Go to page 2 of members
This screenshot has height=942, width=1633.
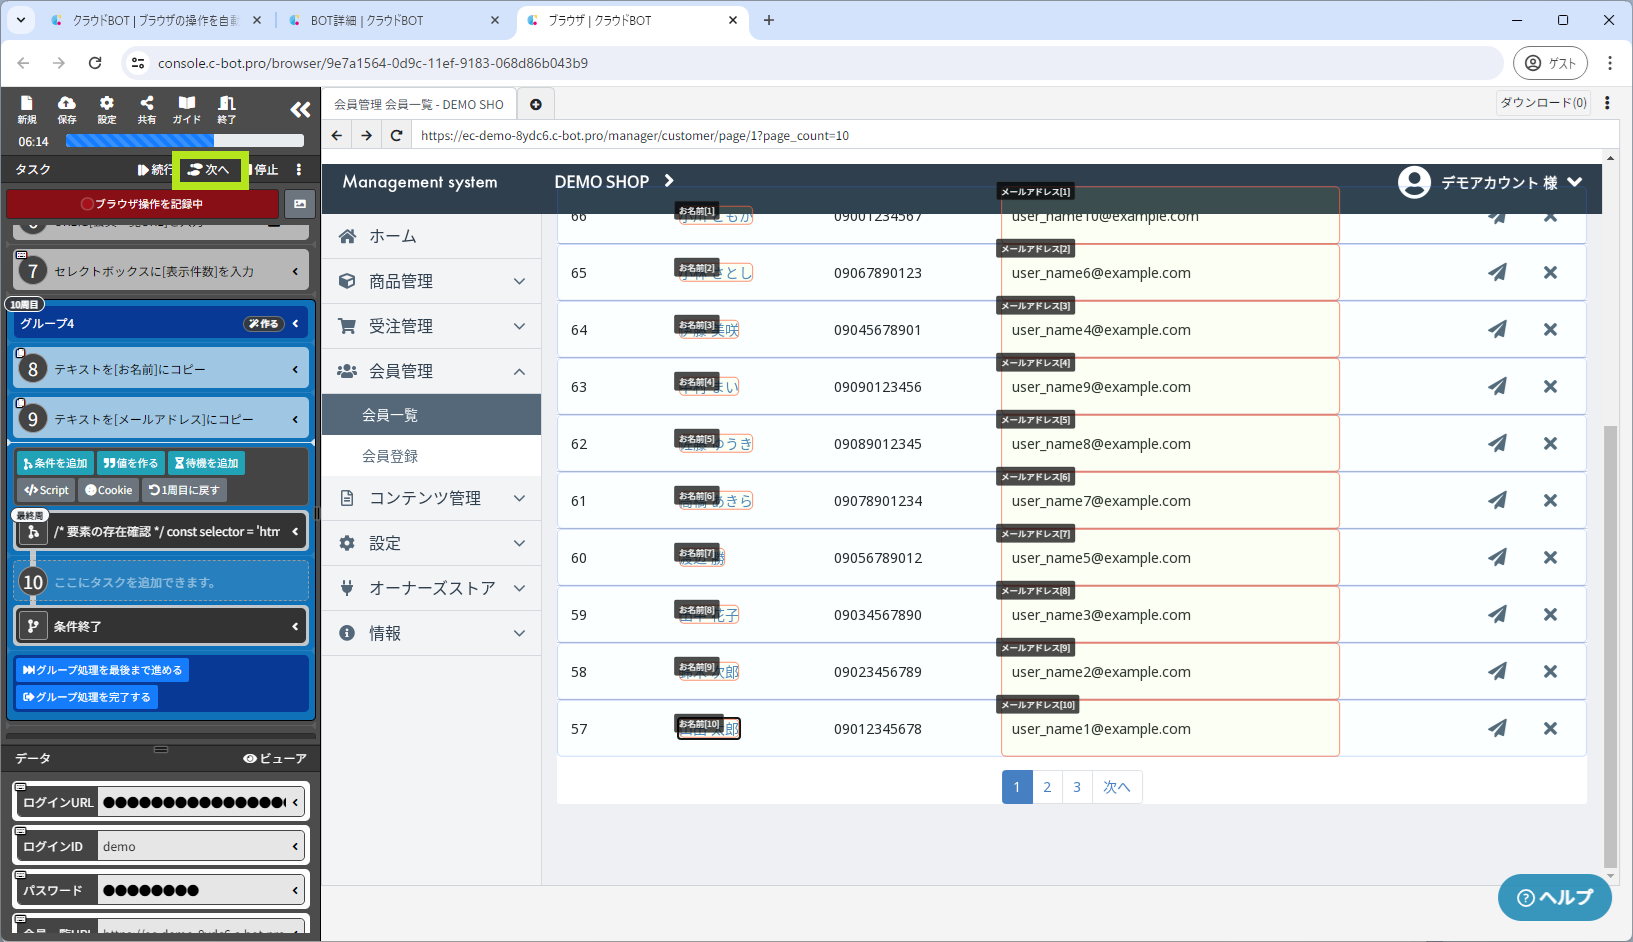pyautogui.click(x=1047, y=787)
